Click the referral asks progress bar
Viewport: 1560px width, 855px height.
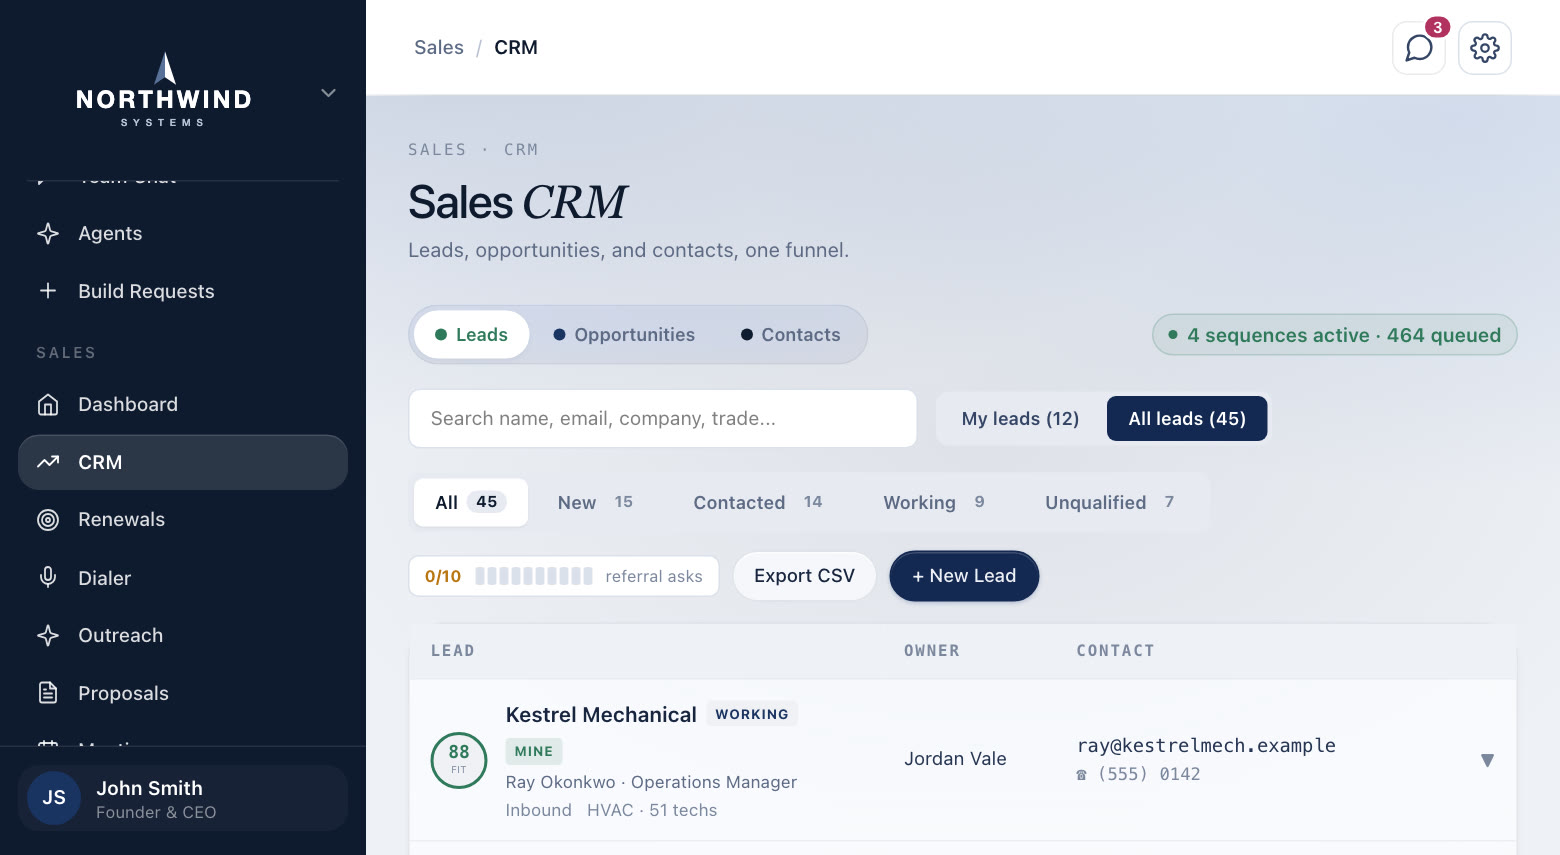click(534, 576)
